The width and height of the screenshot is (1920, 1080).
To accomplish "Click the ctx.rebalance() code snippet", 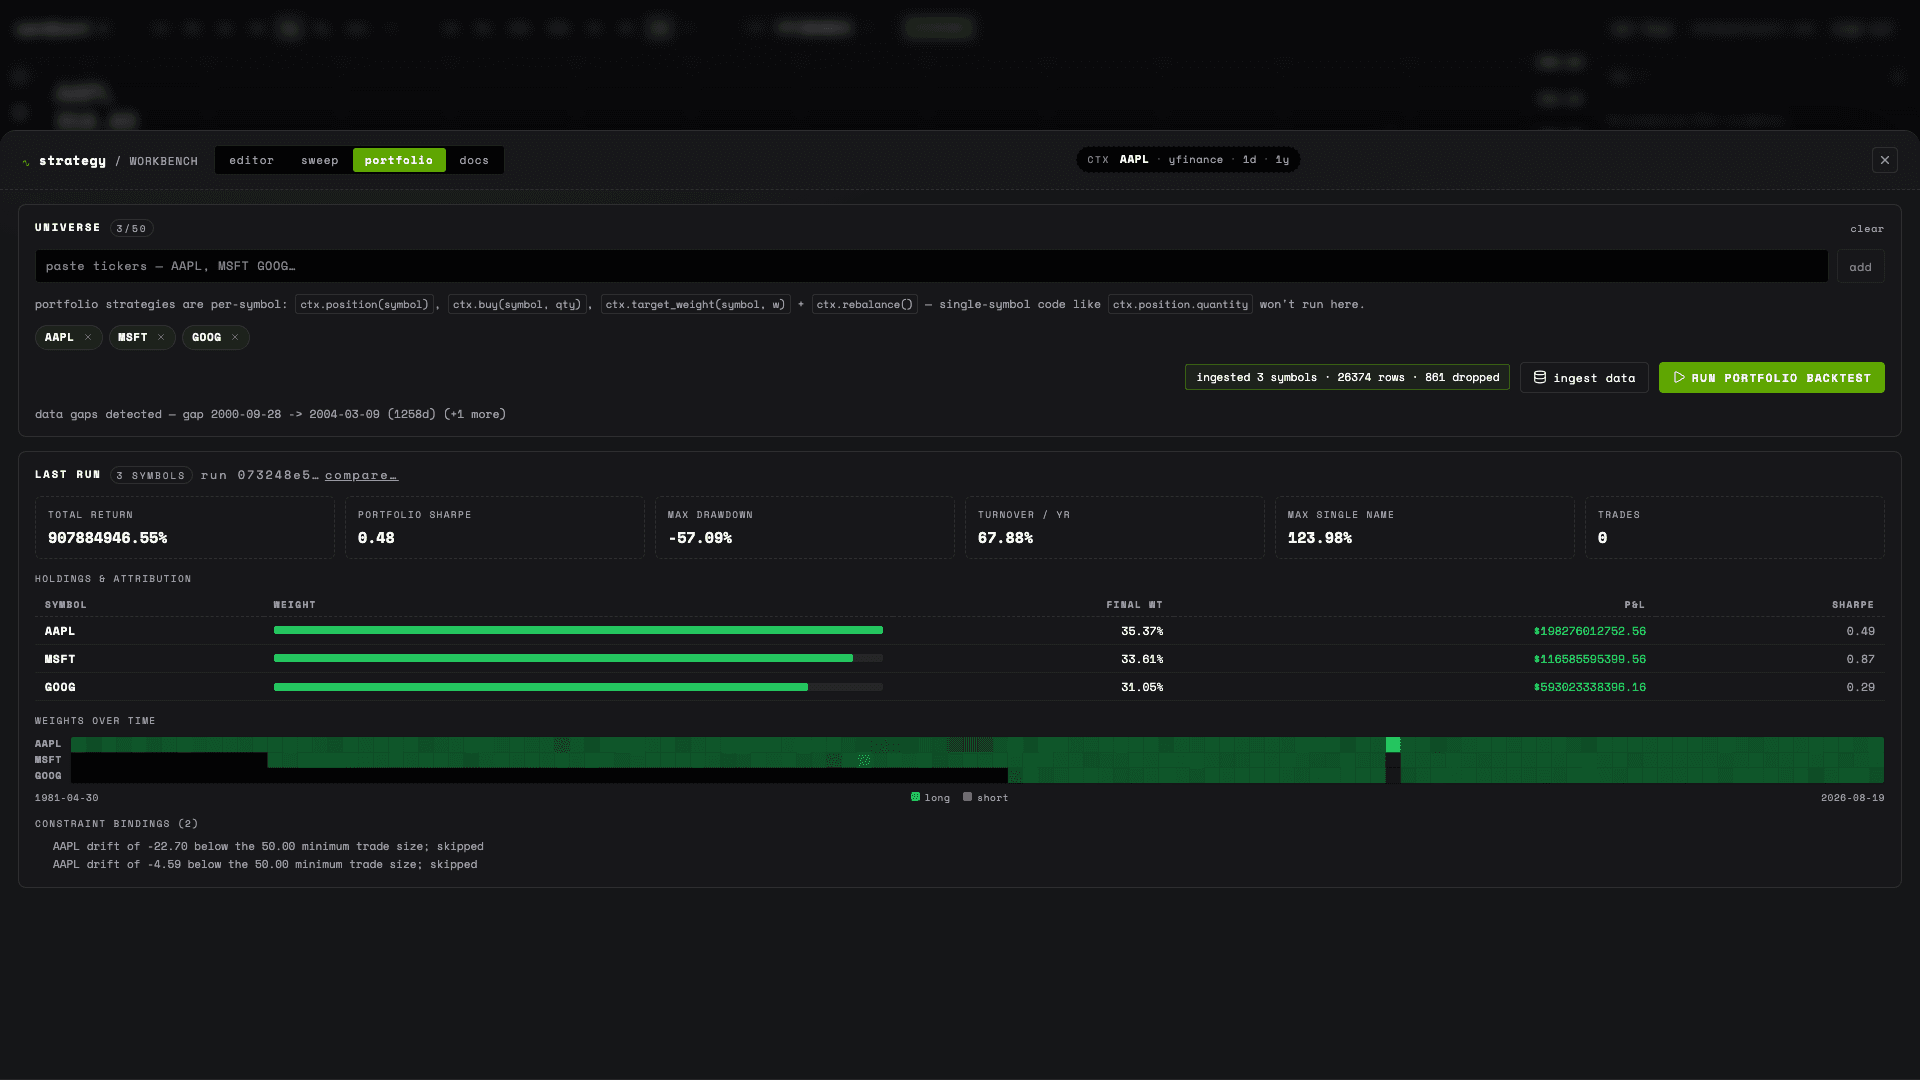I will coord(865,304).
